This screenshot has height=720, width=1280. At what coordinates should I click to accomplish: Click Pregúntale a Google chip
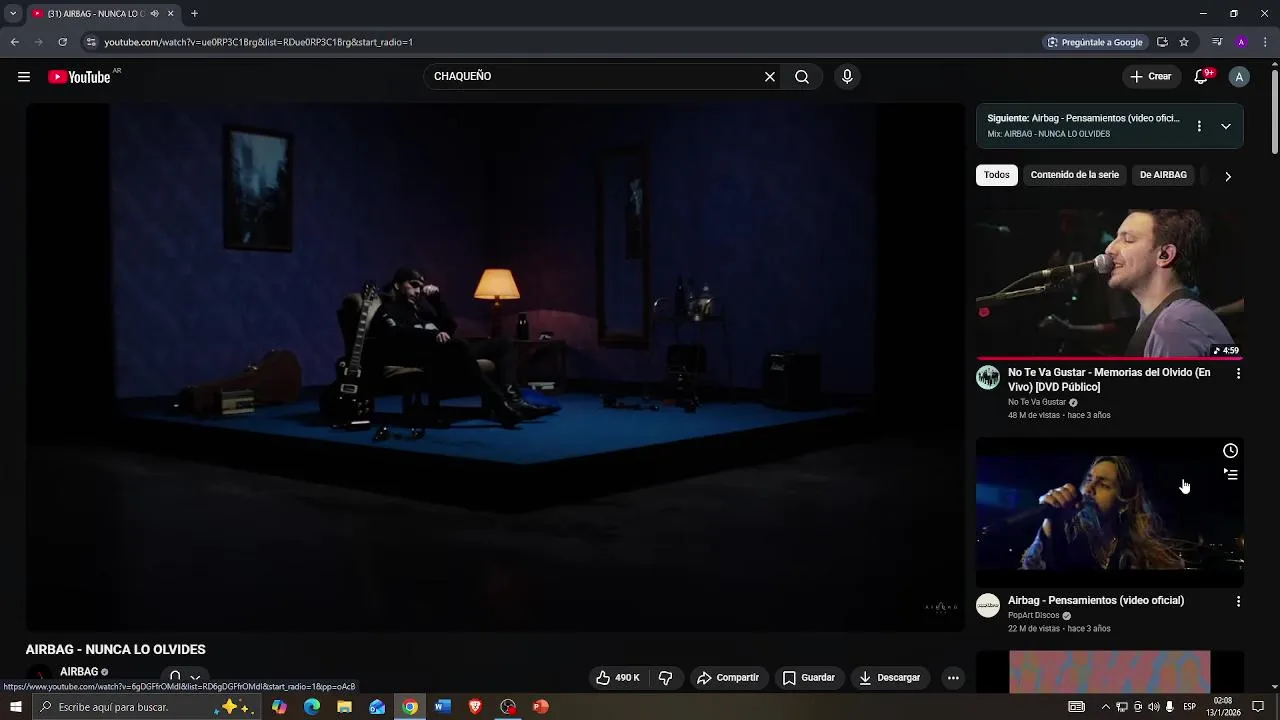(x=1095, y=42)
